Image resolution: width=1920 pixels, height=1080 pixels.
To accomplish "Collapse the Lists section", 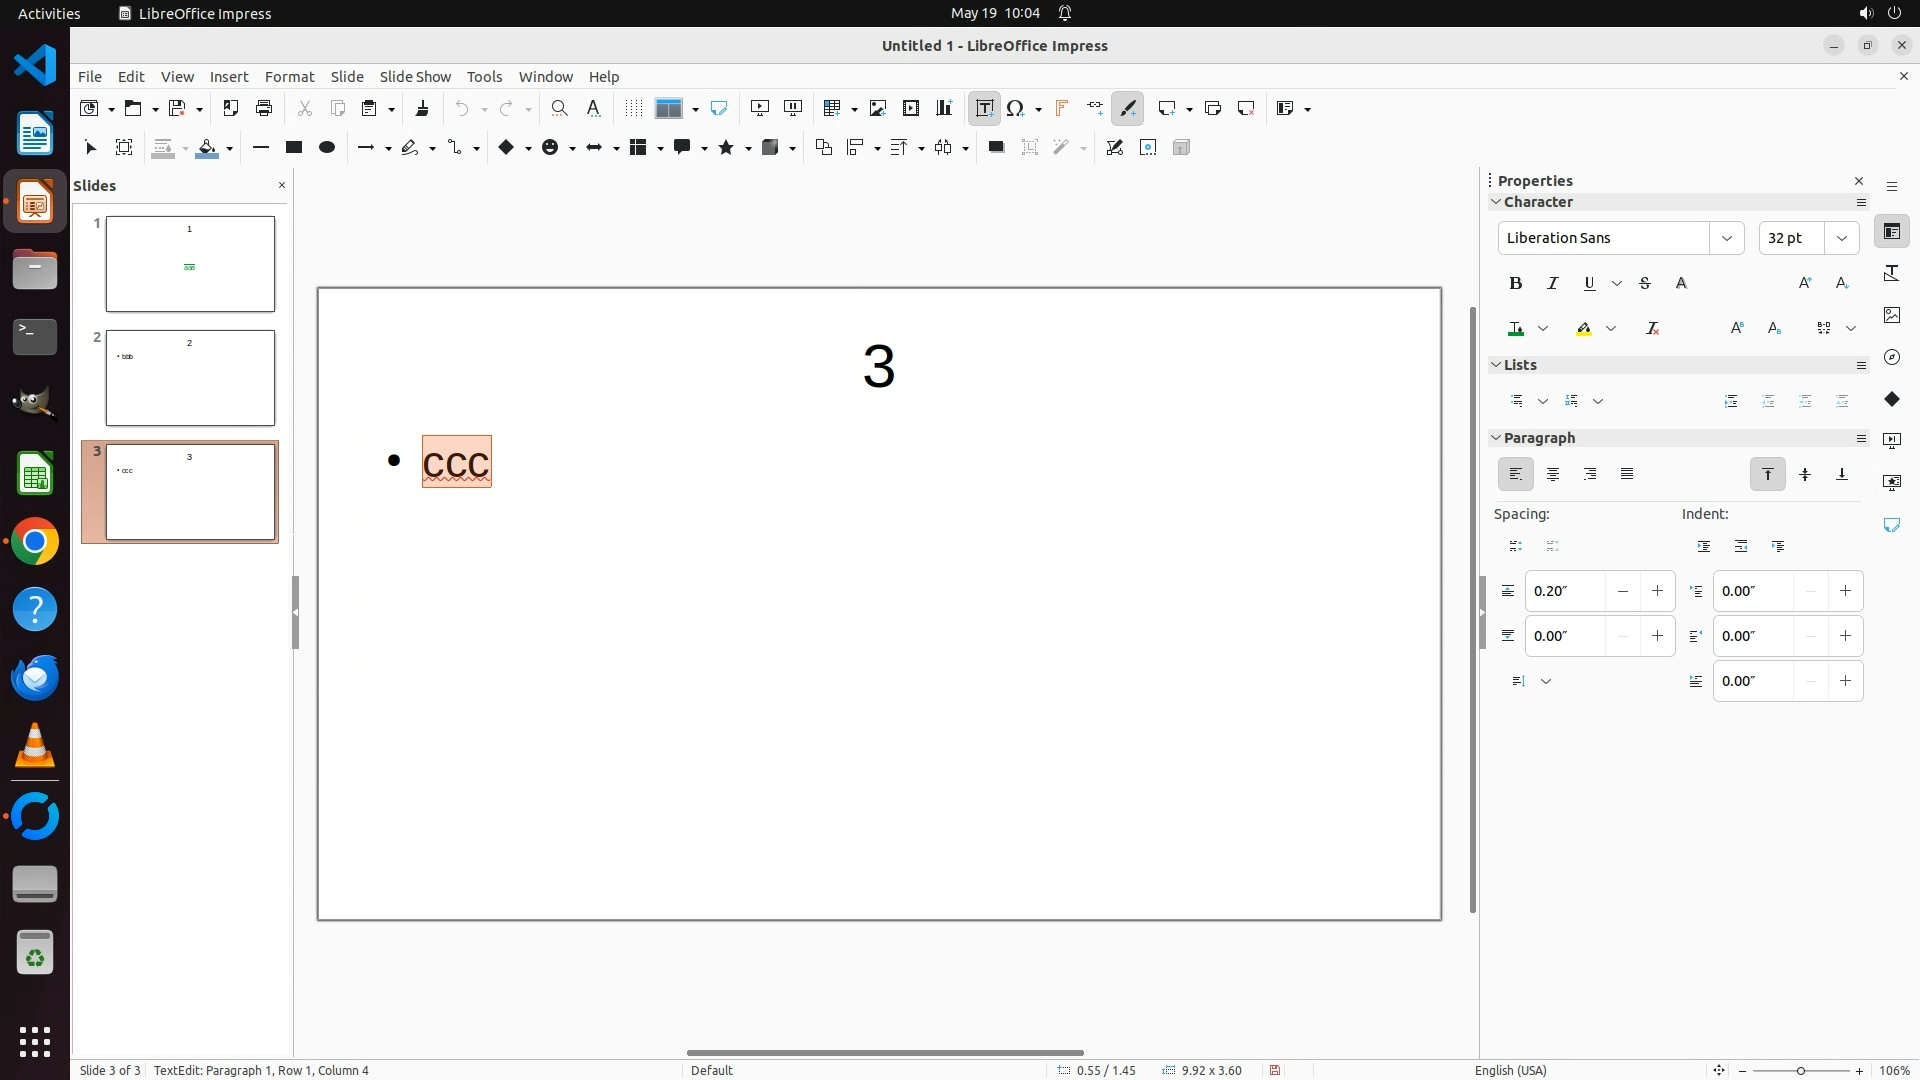I will pos(1496,365).
